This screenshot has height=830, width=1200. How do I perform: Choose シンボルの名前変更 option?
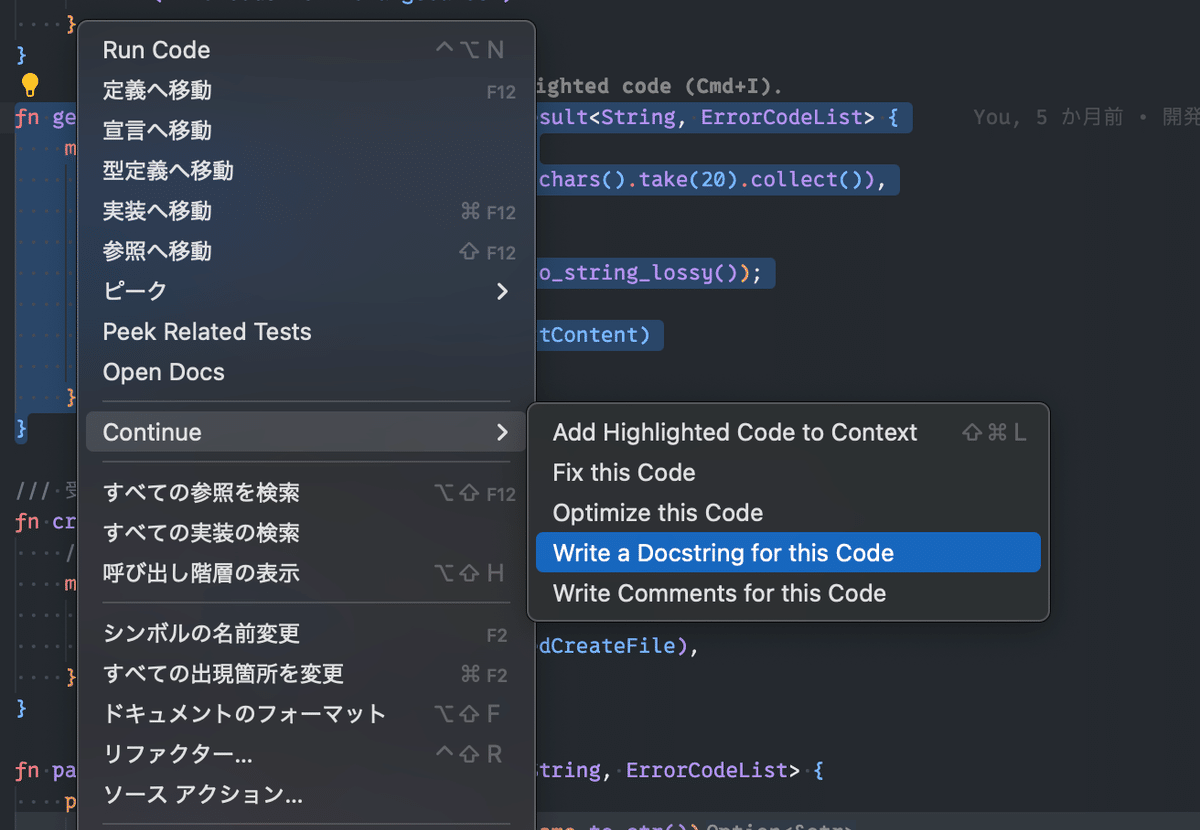pos(201,634)
